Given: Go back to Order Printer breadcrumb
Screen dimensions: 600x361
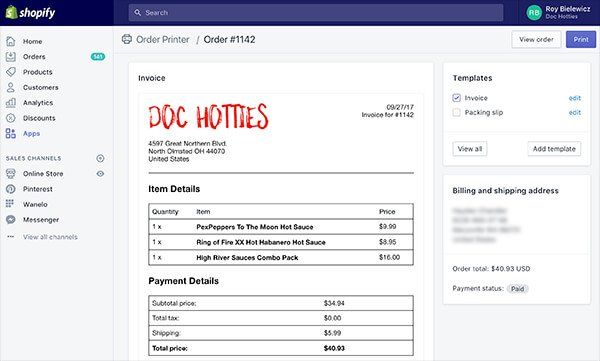Looking at the screenshot, I should pos(163,39).
